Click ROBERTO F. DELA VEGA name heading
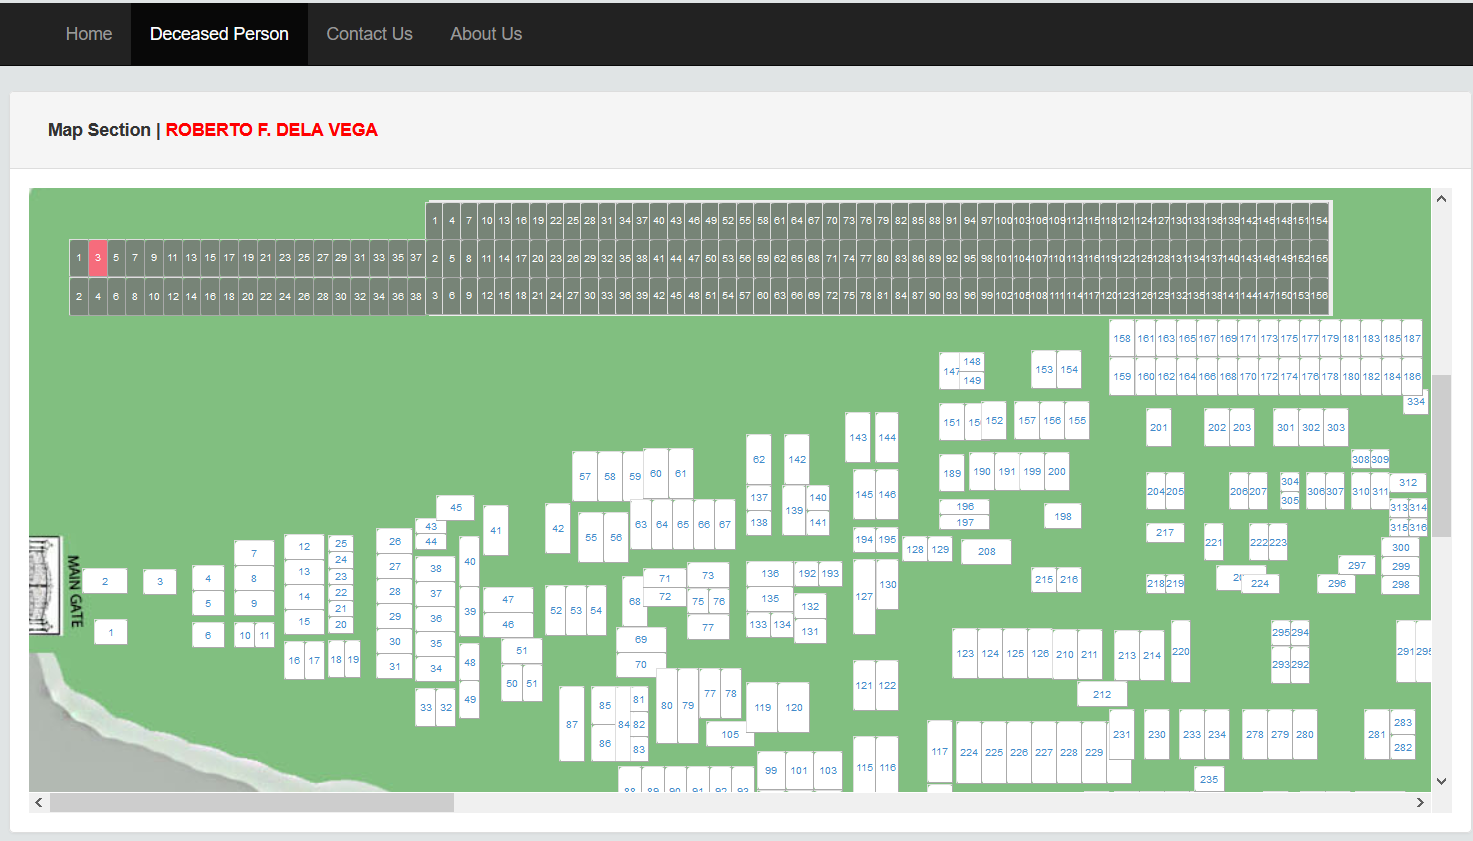This screenshot has width=1473, height=841. tap(272, 129)
